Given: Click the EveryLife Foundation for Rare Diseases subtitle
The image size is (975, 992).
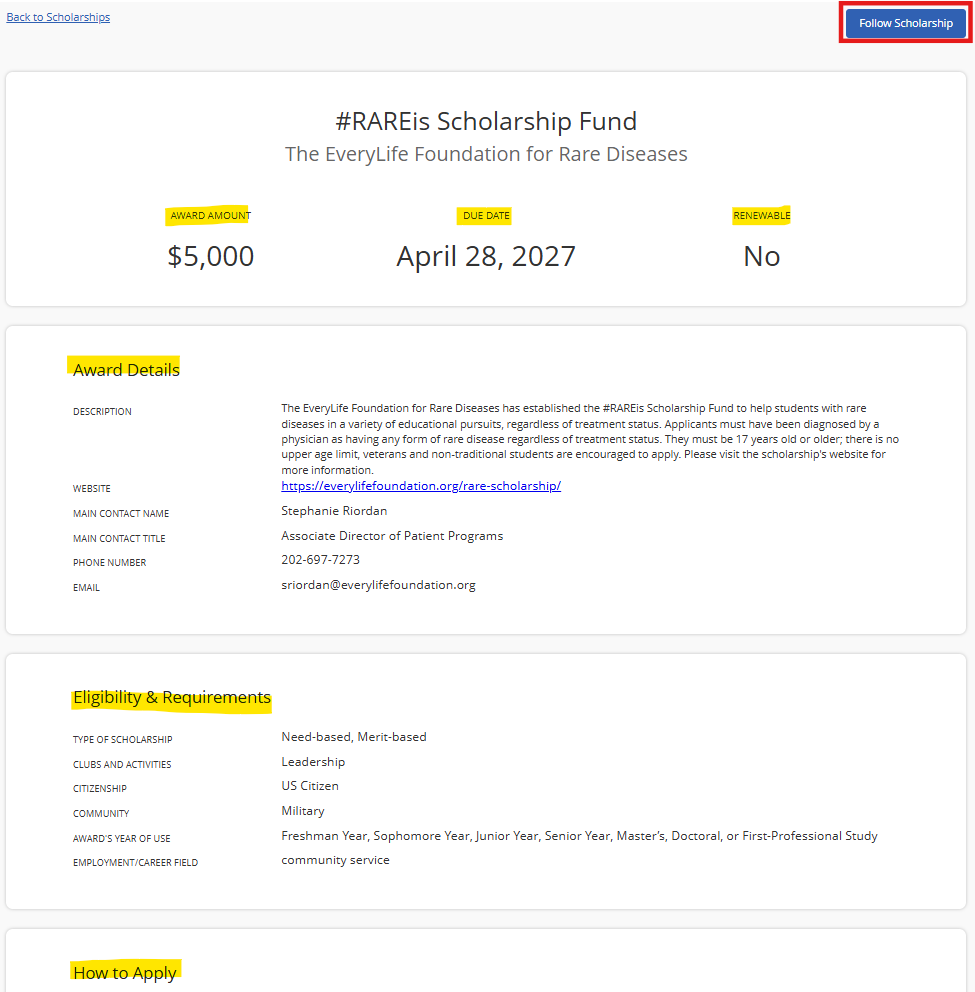Looking at the screenshot, I should pos(486,154).
